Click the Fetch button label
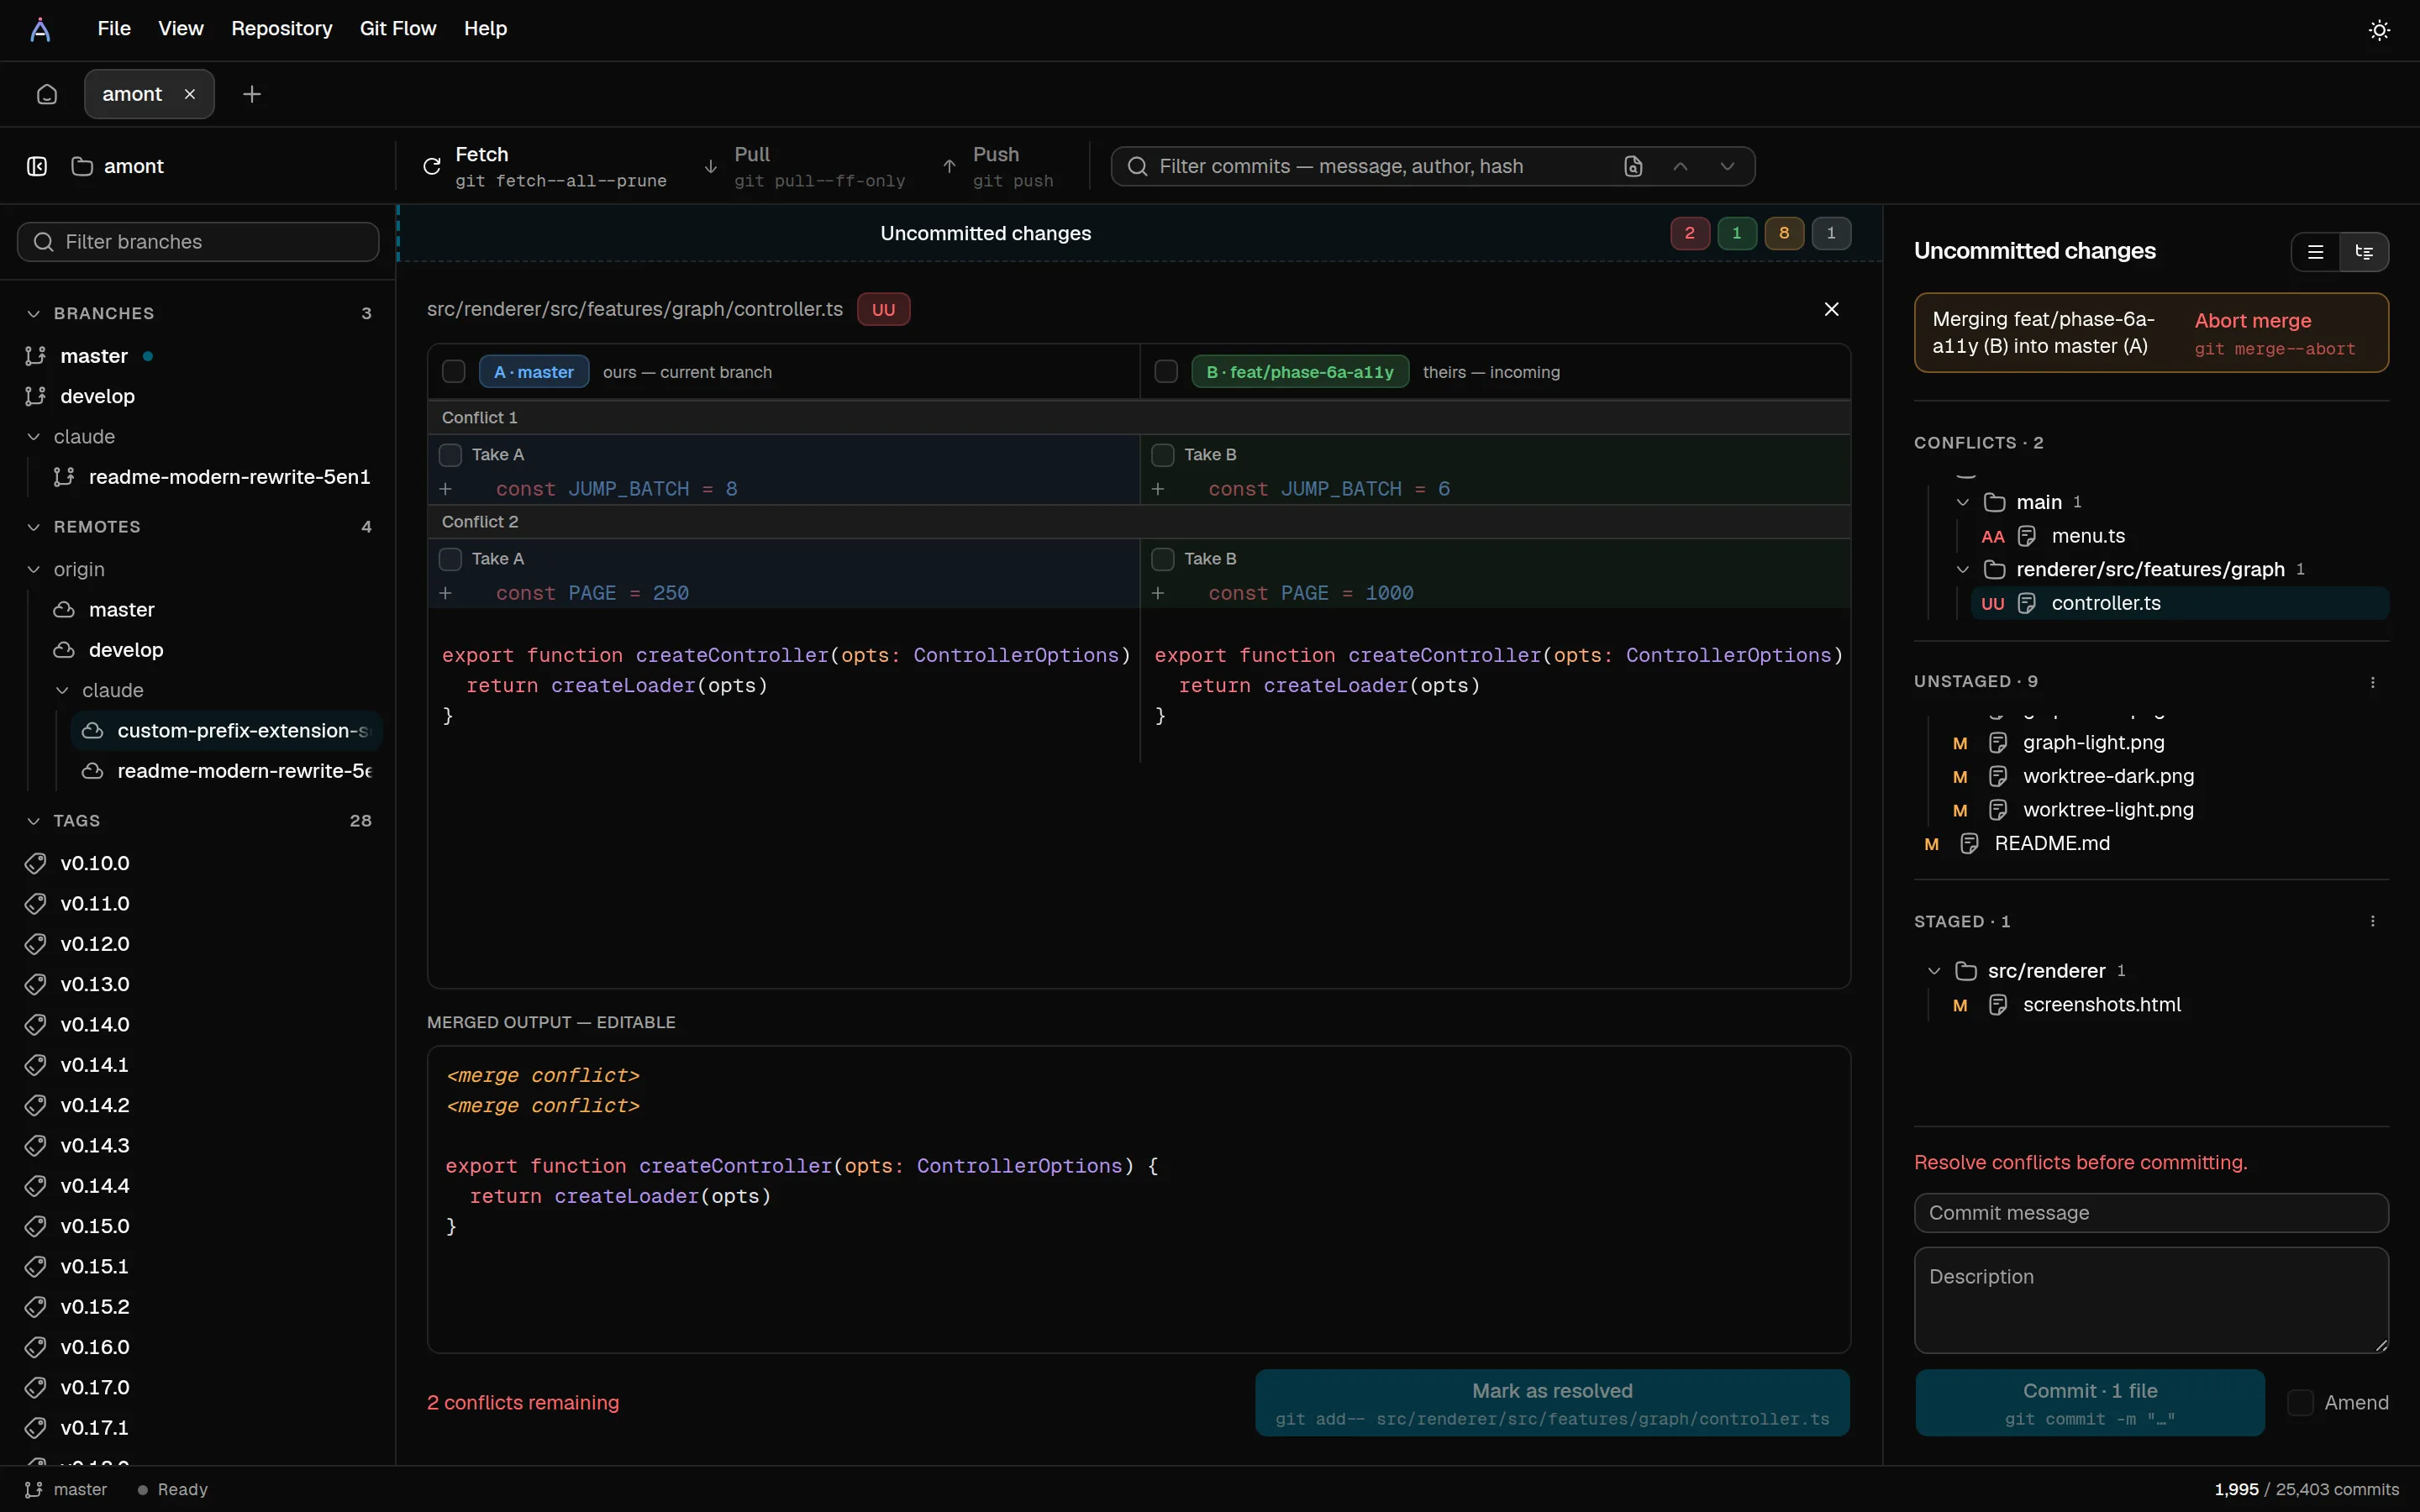Image resolution: width=2420 pixels, height=1512 pixels. [x=482, y=154]
